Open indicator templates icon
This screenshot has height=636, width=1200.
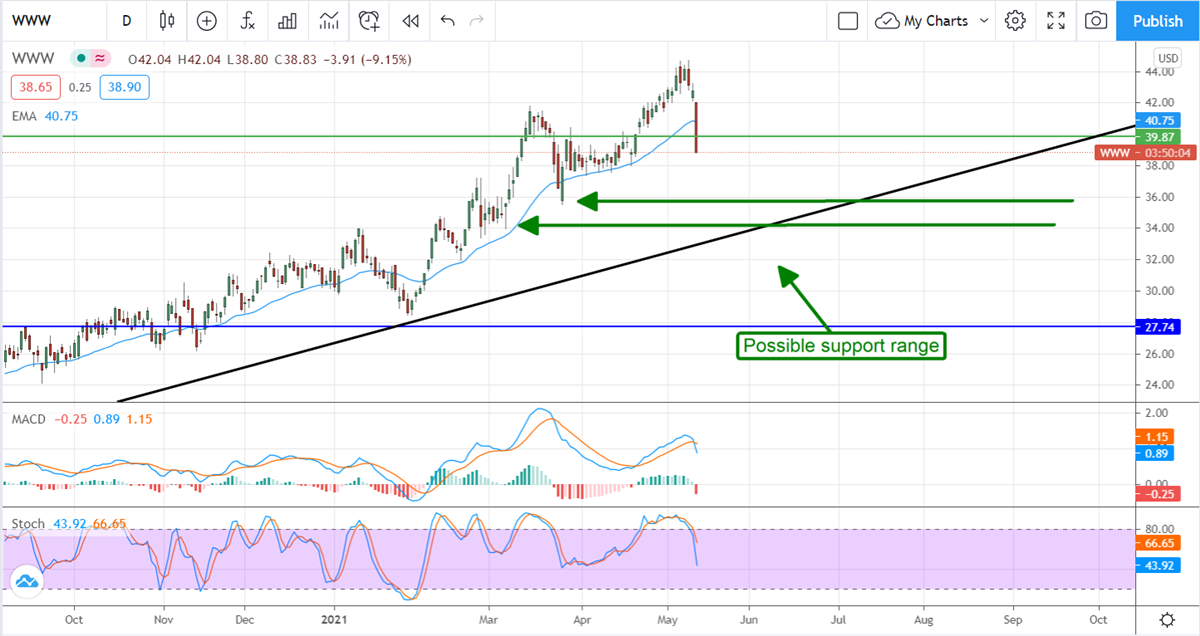coord(329,20)
